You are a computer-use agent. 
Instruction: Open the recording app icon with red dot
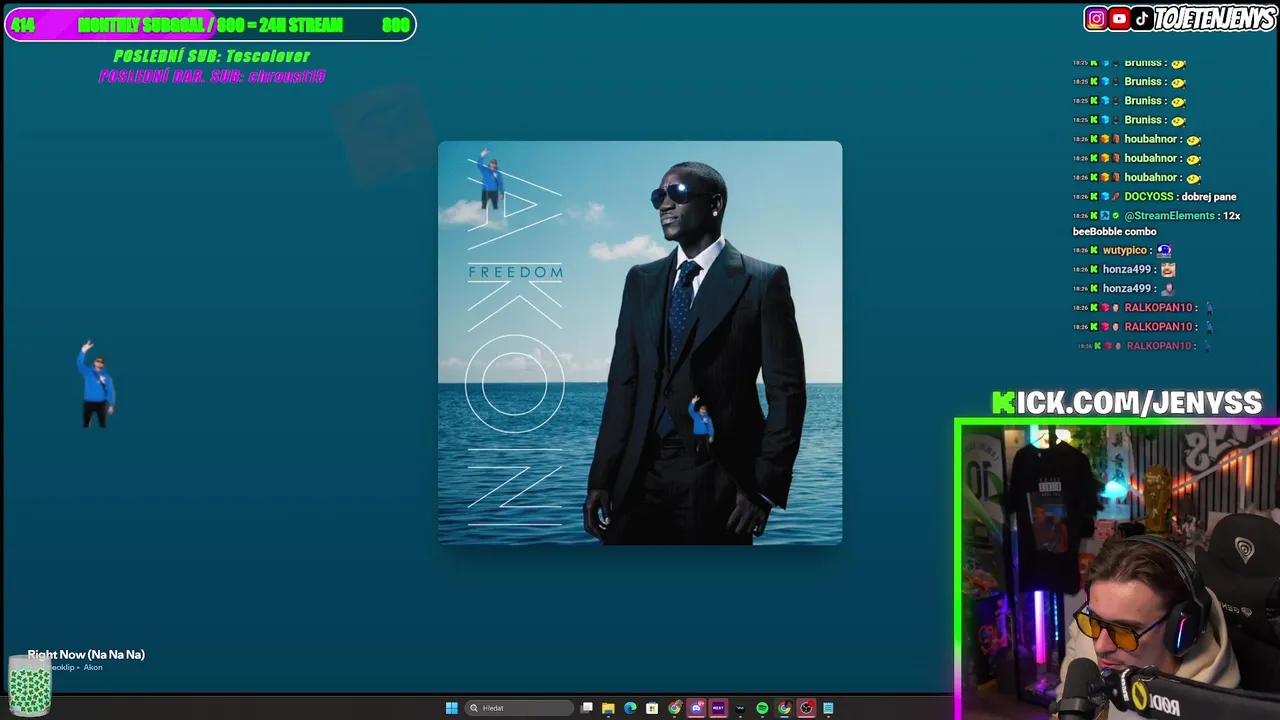click(806, 708)
